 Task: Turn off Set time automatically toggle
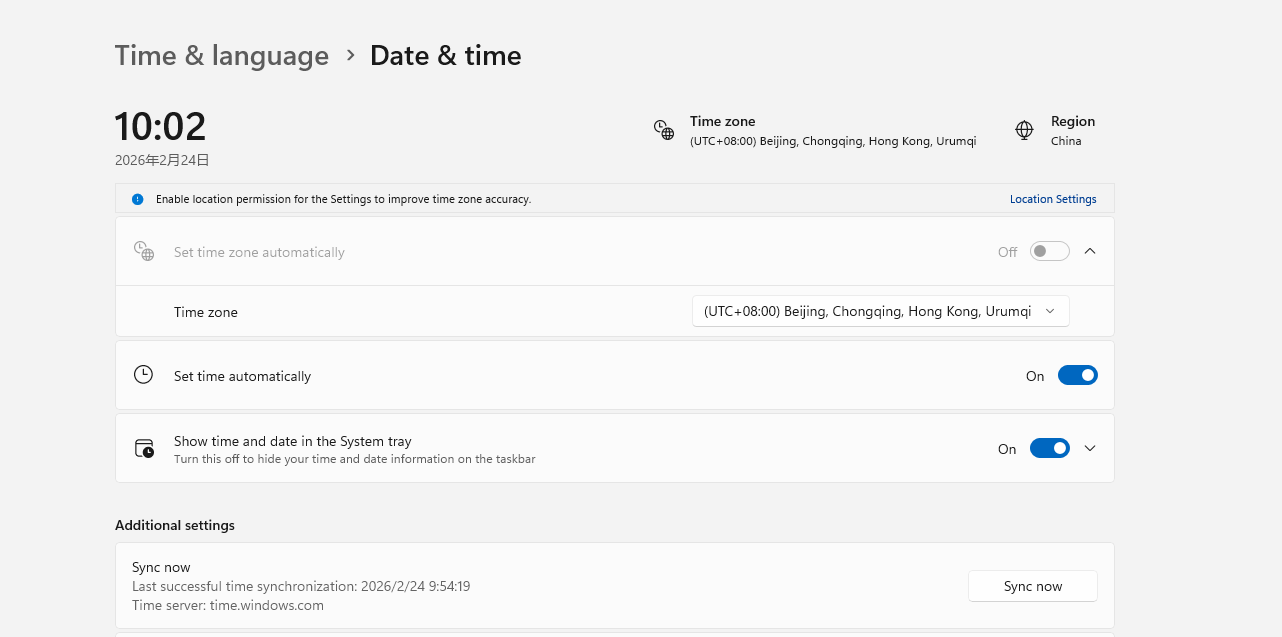pyautogui.click(x=1077, y=375)
